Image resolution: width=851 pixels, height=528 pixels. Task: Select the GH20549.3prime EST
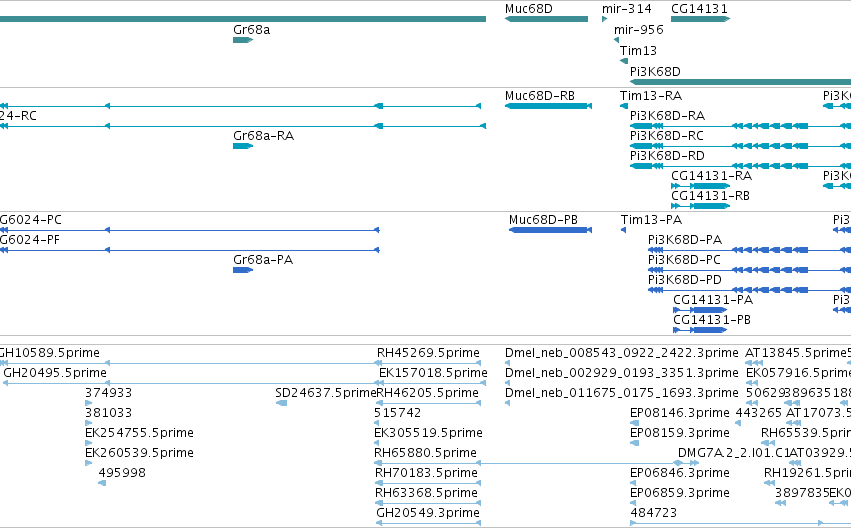coord(428,513)
